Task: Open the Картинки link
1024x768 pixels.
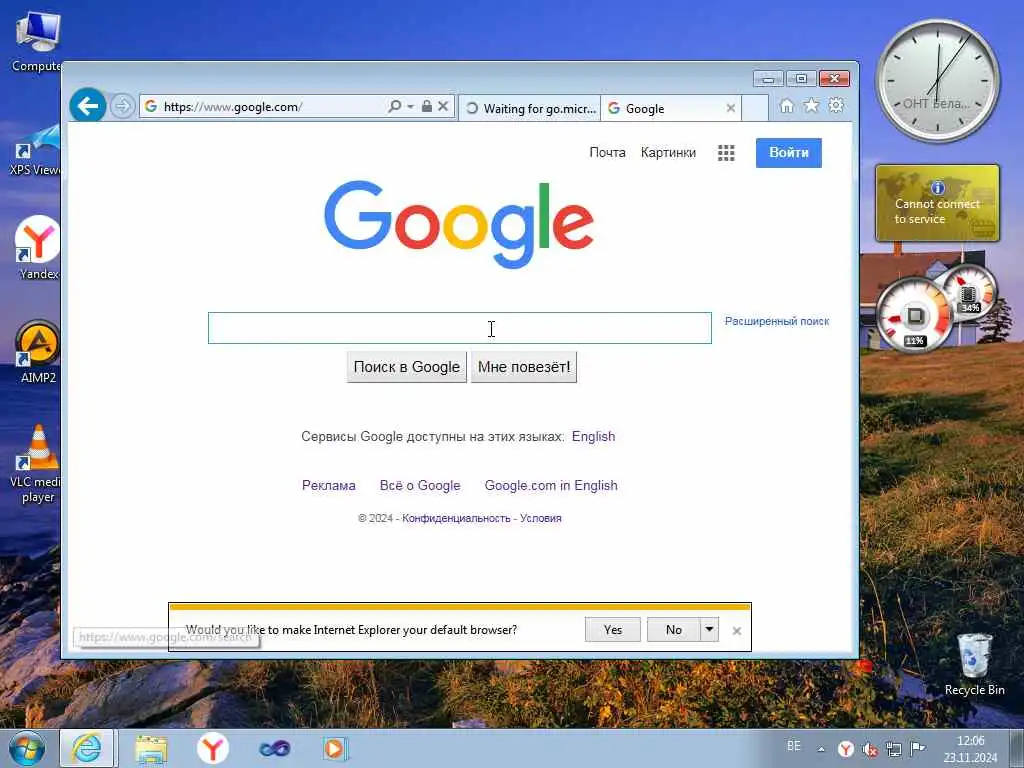Action: [x=668, y=152]
